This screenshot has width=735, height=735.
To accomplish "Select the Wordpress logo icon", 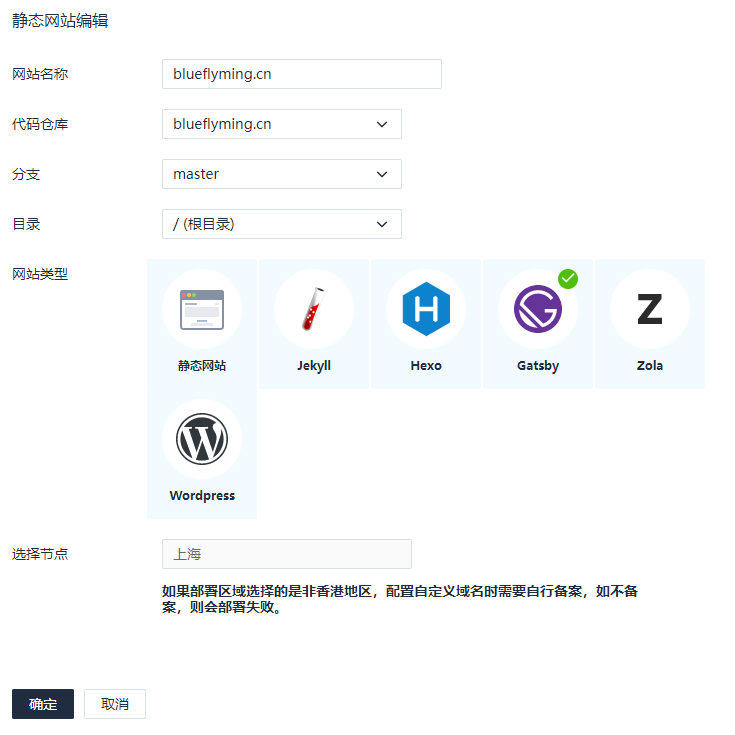I will click(202, 439).
